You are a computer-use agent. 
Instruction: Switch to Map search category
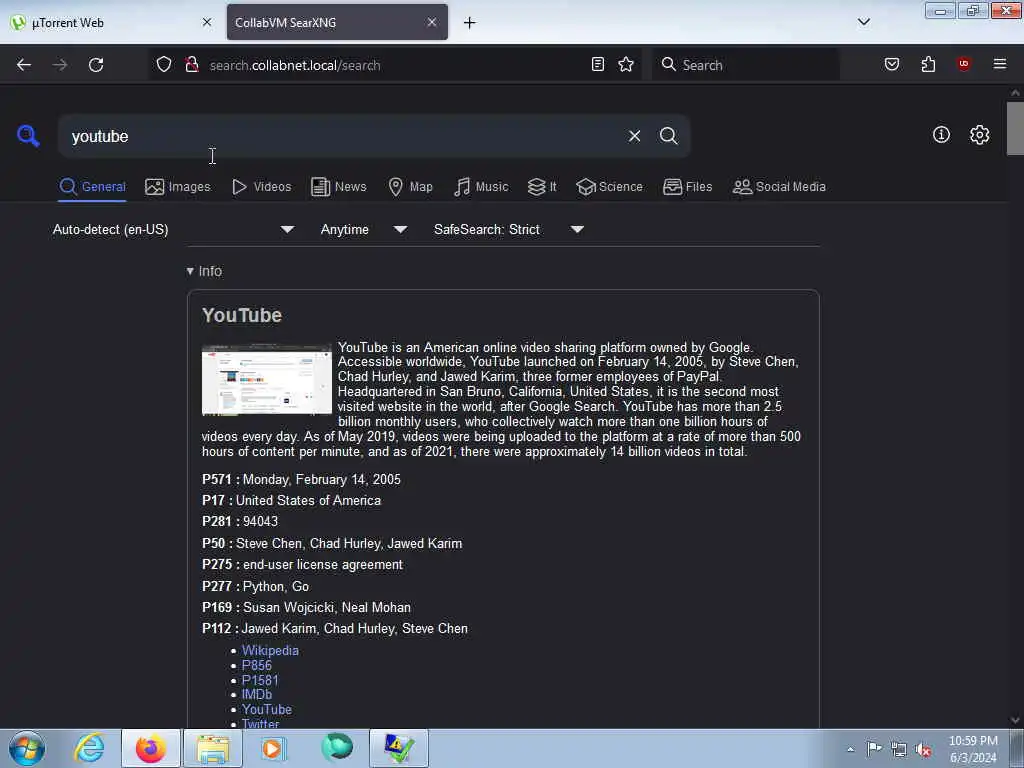pyautogui.click(x=410, y=187)
